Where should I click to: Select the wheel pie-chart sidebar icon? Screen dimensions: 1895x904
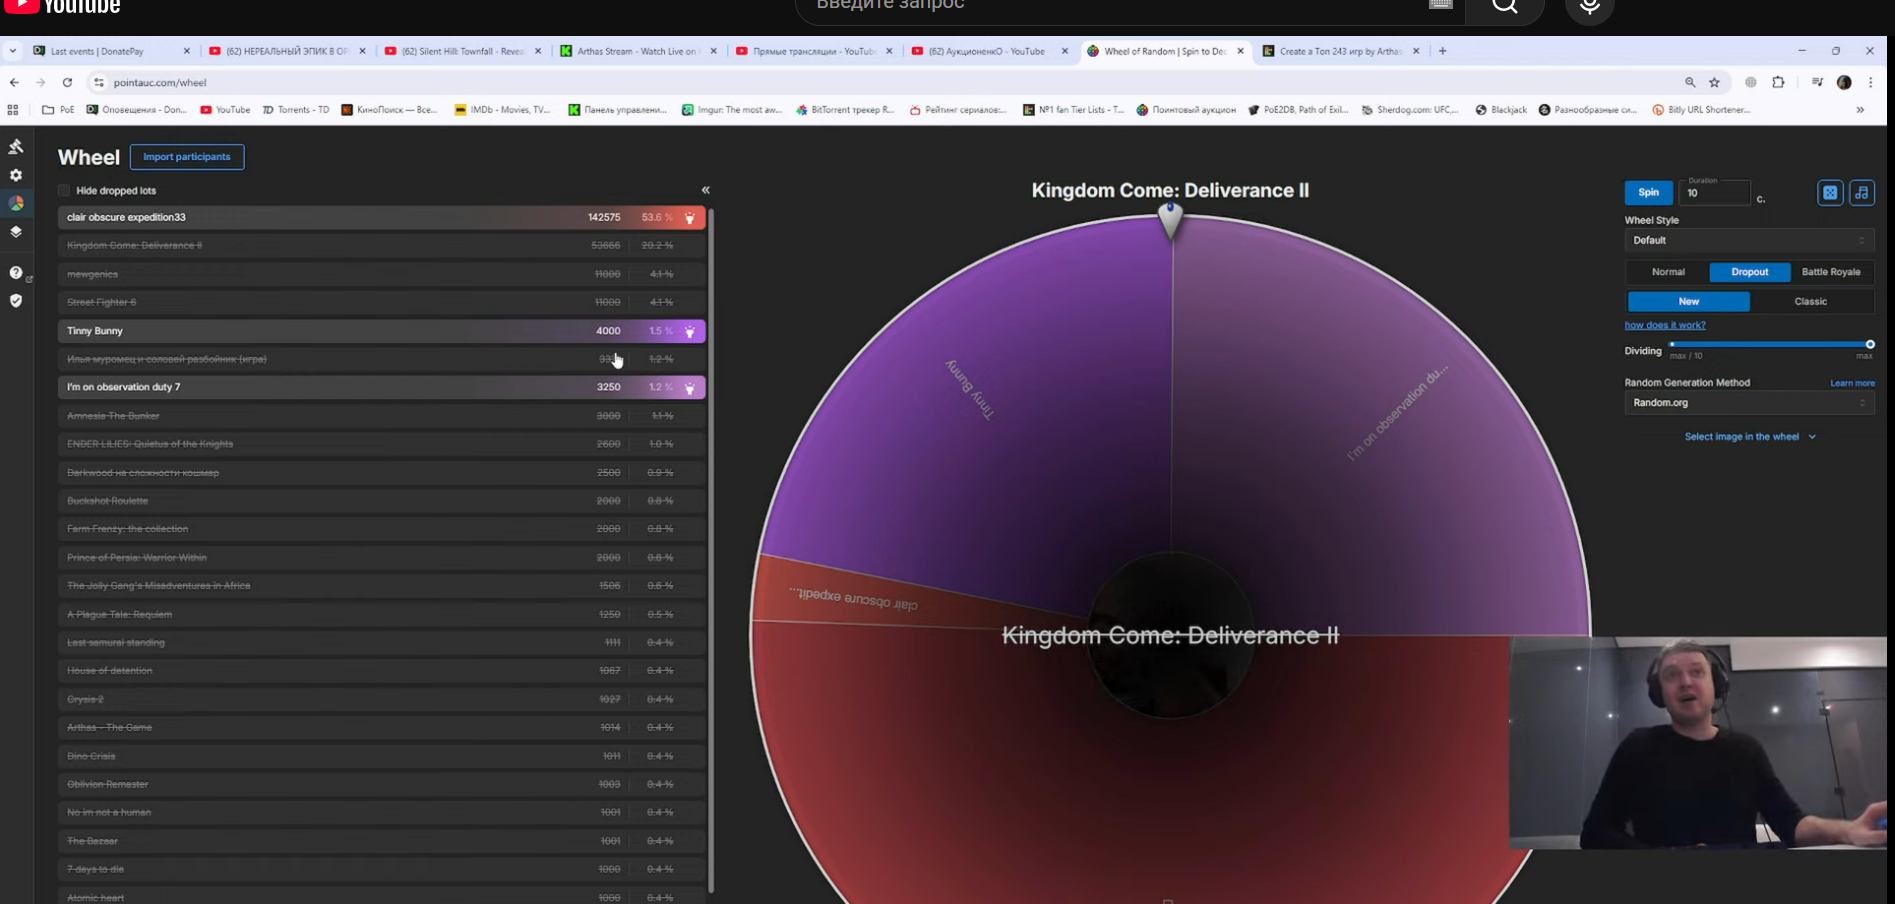point(16,203)
